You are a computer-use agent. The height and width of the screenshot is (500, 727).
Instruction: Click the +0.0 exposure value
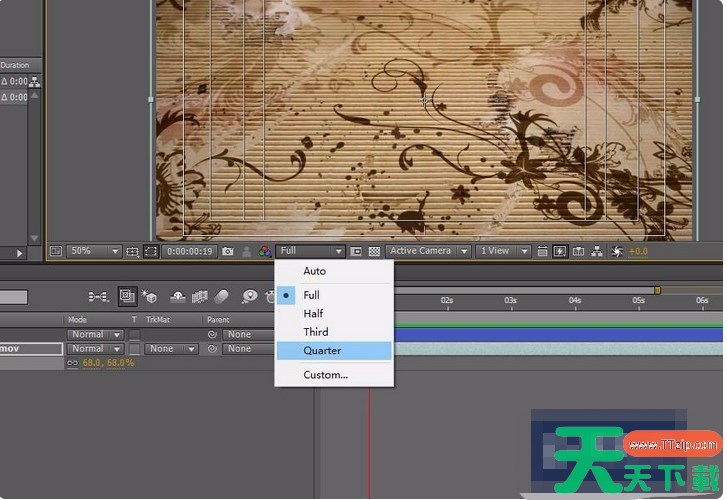pyautogui.click(x=638, y=252)
